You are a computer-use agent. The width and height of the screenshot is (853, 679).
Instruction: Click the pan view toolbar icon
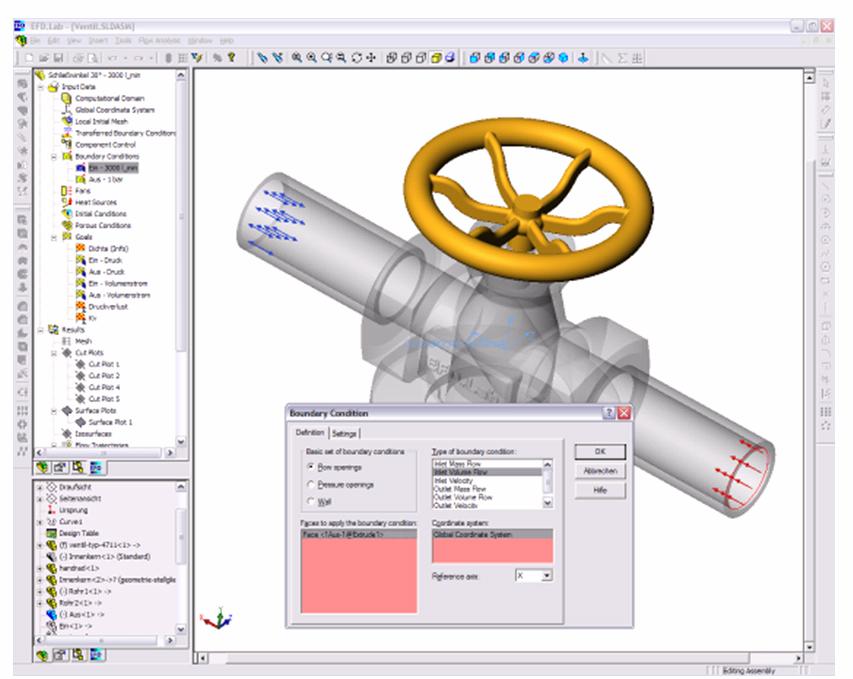[371, 58]
